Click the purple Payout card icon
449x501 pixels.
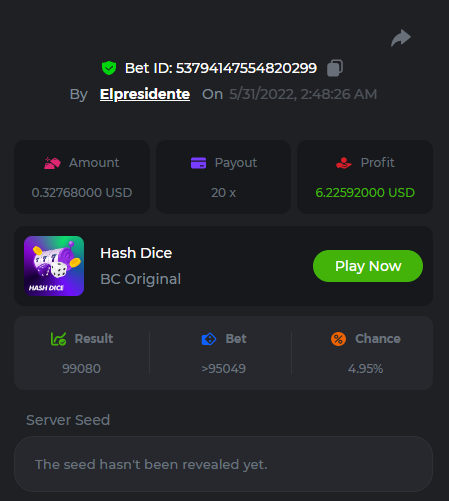point(198,163)
